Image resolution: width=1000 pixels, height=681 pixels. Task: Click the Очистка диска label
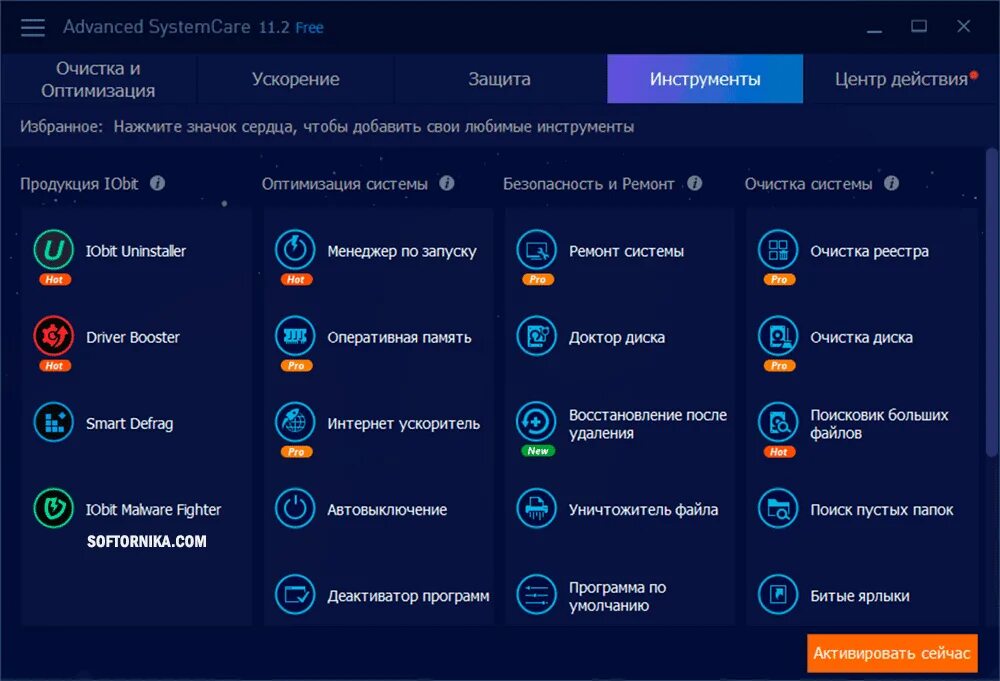pos(861,337)
